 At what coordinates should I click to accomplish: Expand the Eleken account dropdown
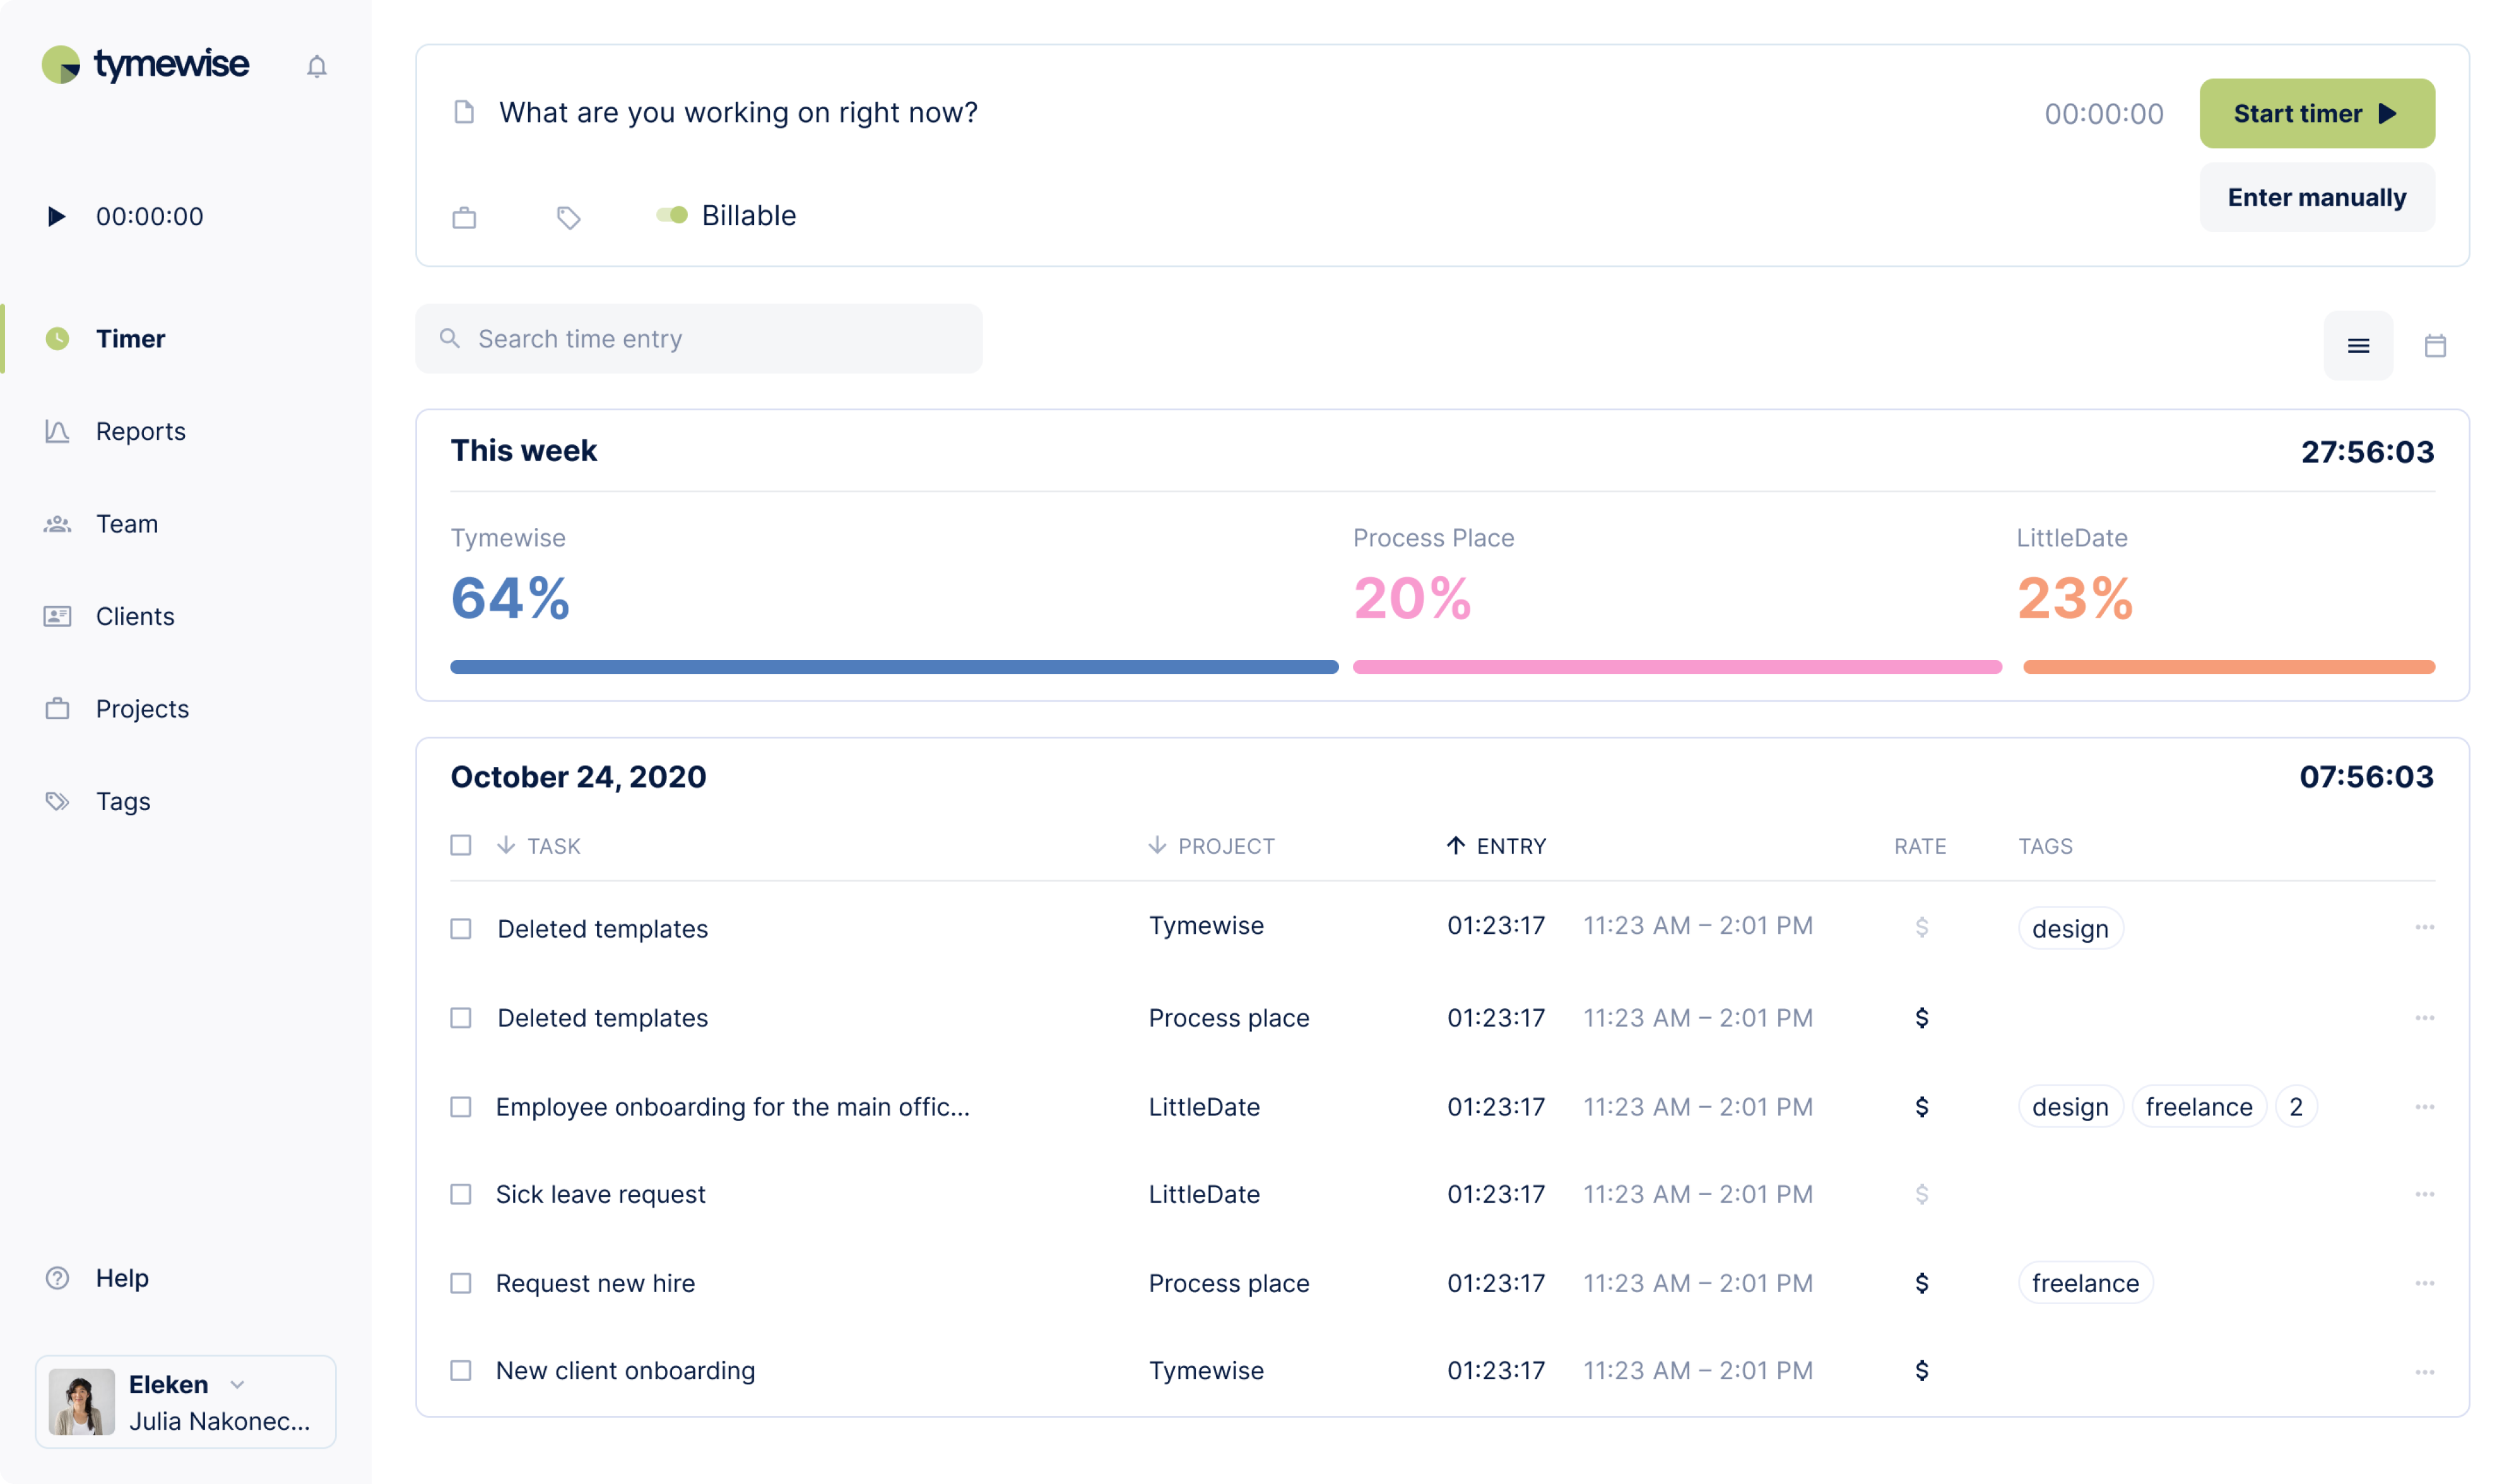pyautogui.click(x=238, y=1384)
